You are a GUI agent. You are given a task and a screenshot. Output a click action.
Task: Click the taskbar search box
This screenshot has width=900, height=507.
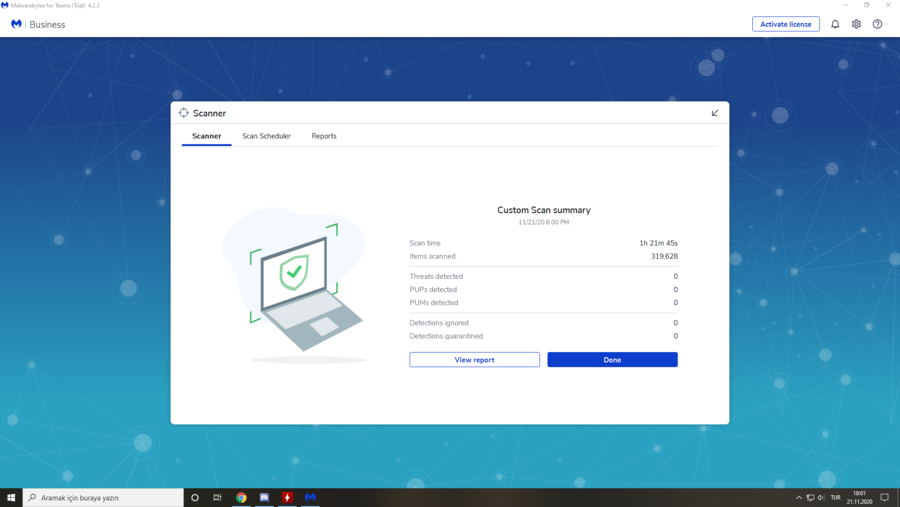(x=103, y=498)
